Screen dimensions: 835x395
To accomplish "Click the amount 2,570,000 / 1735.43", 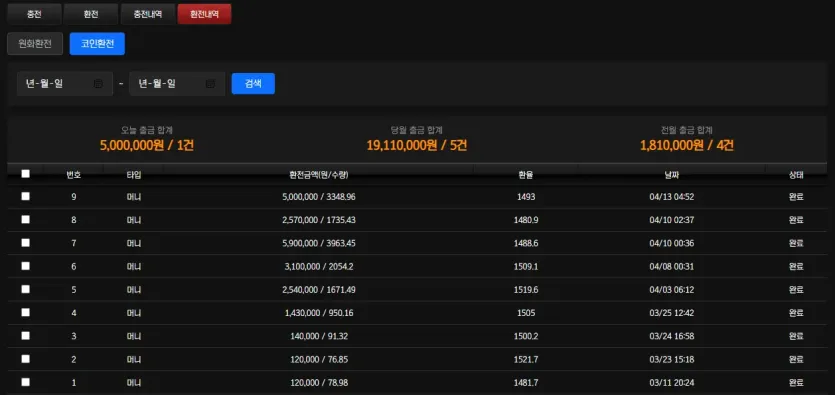I will [x=318, y=220].
